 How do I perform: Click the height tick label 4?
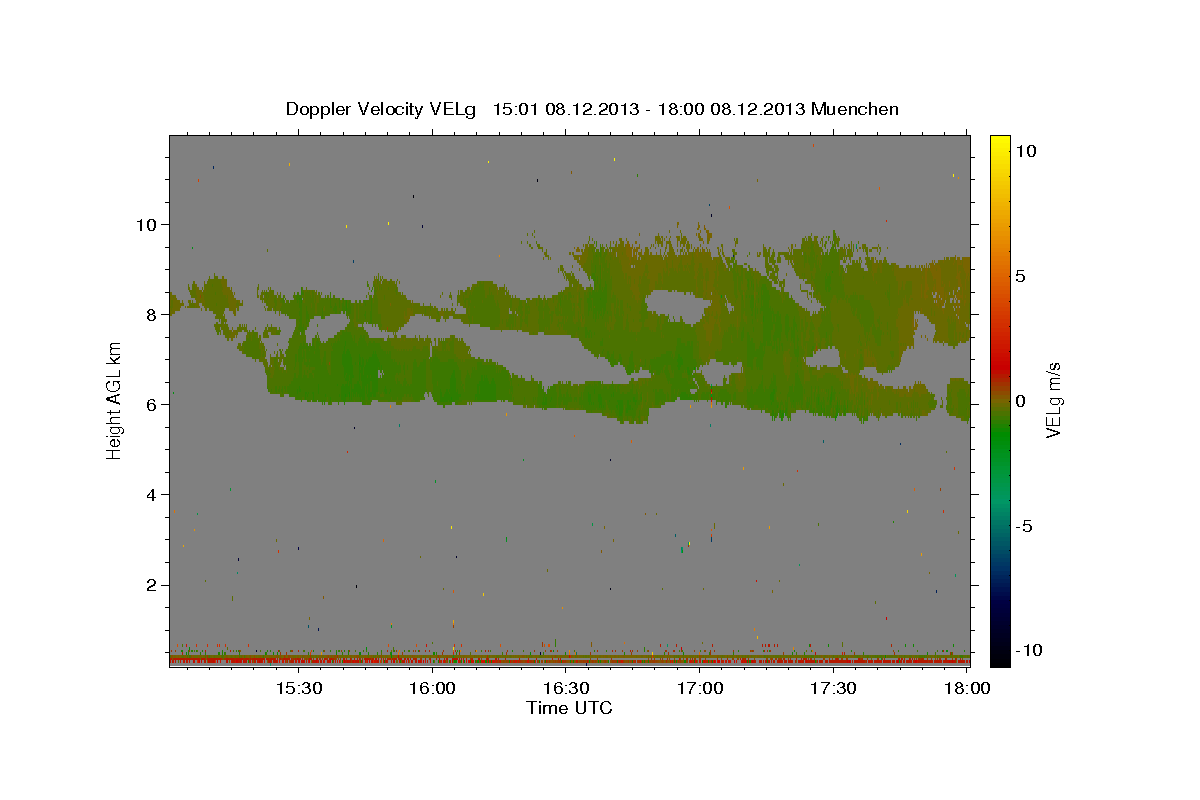(x=149, y=495)
